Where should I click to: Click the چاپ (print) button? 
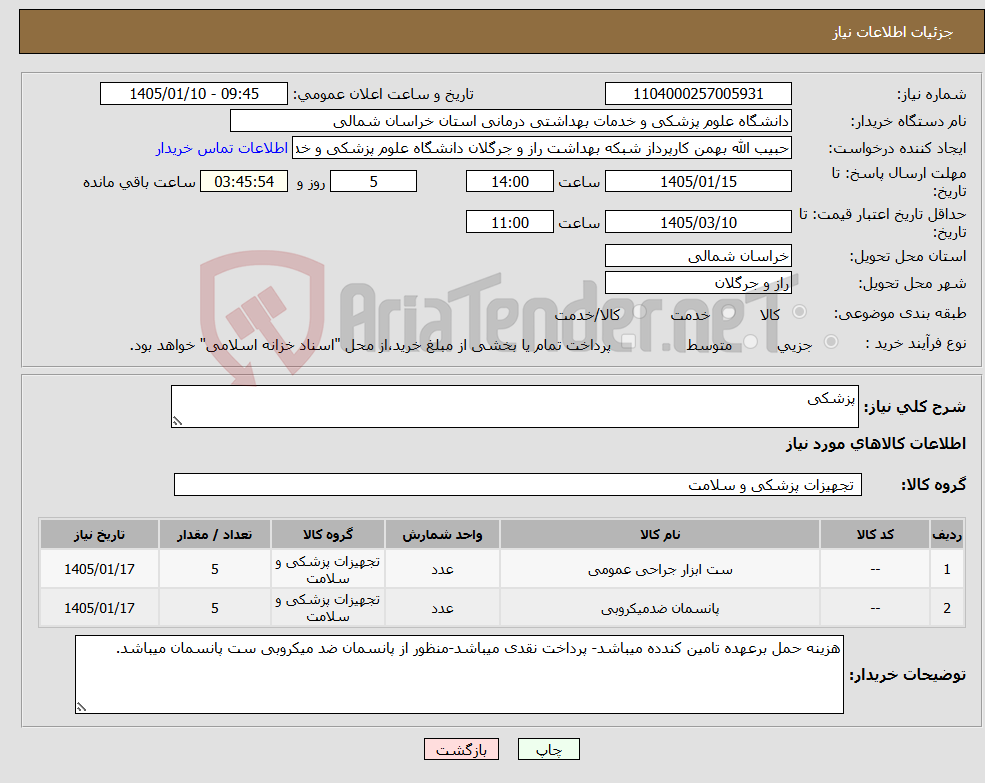click(x=548, y=749)
